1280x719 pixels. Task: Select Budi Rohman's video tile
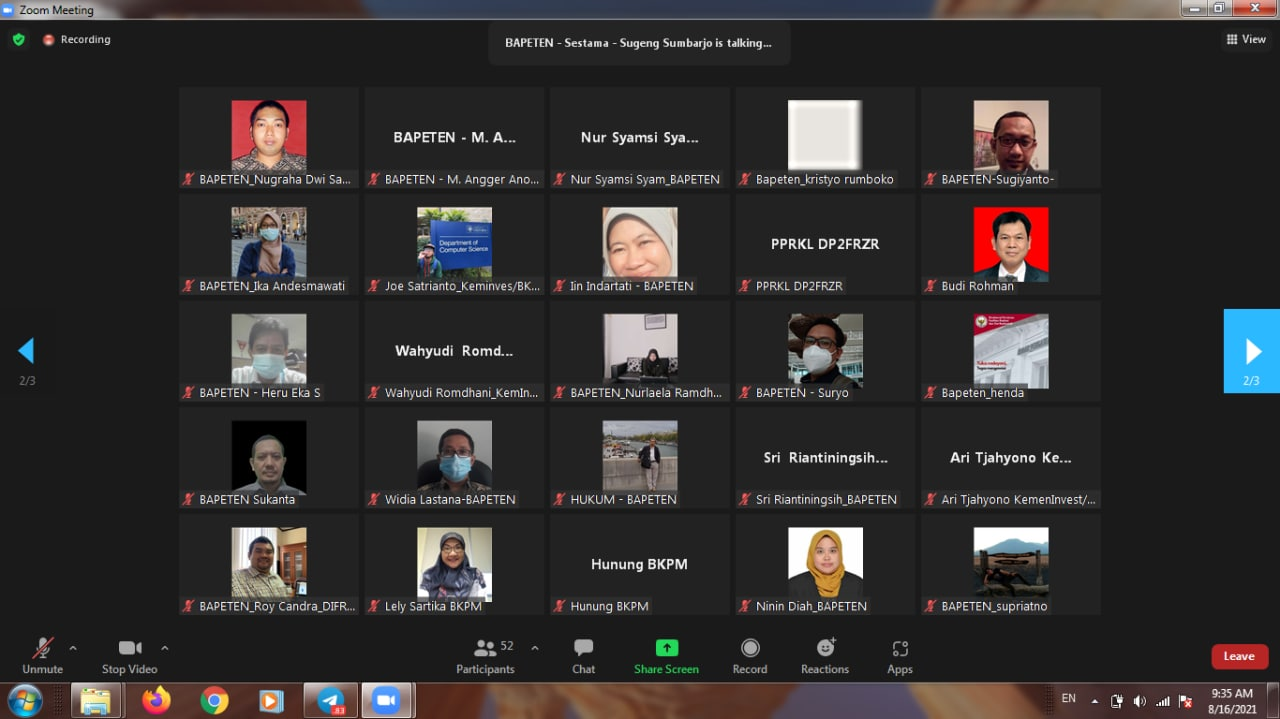click(1010, 245)
